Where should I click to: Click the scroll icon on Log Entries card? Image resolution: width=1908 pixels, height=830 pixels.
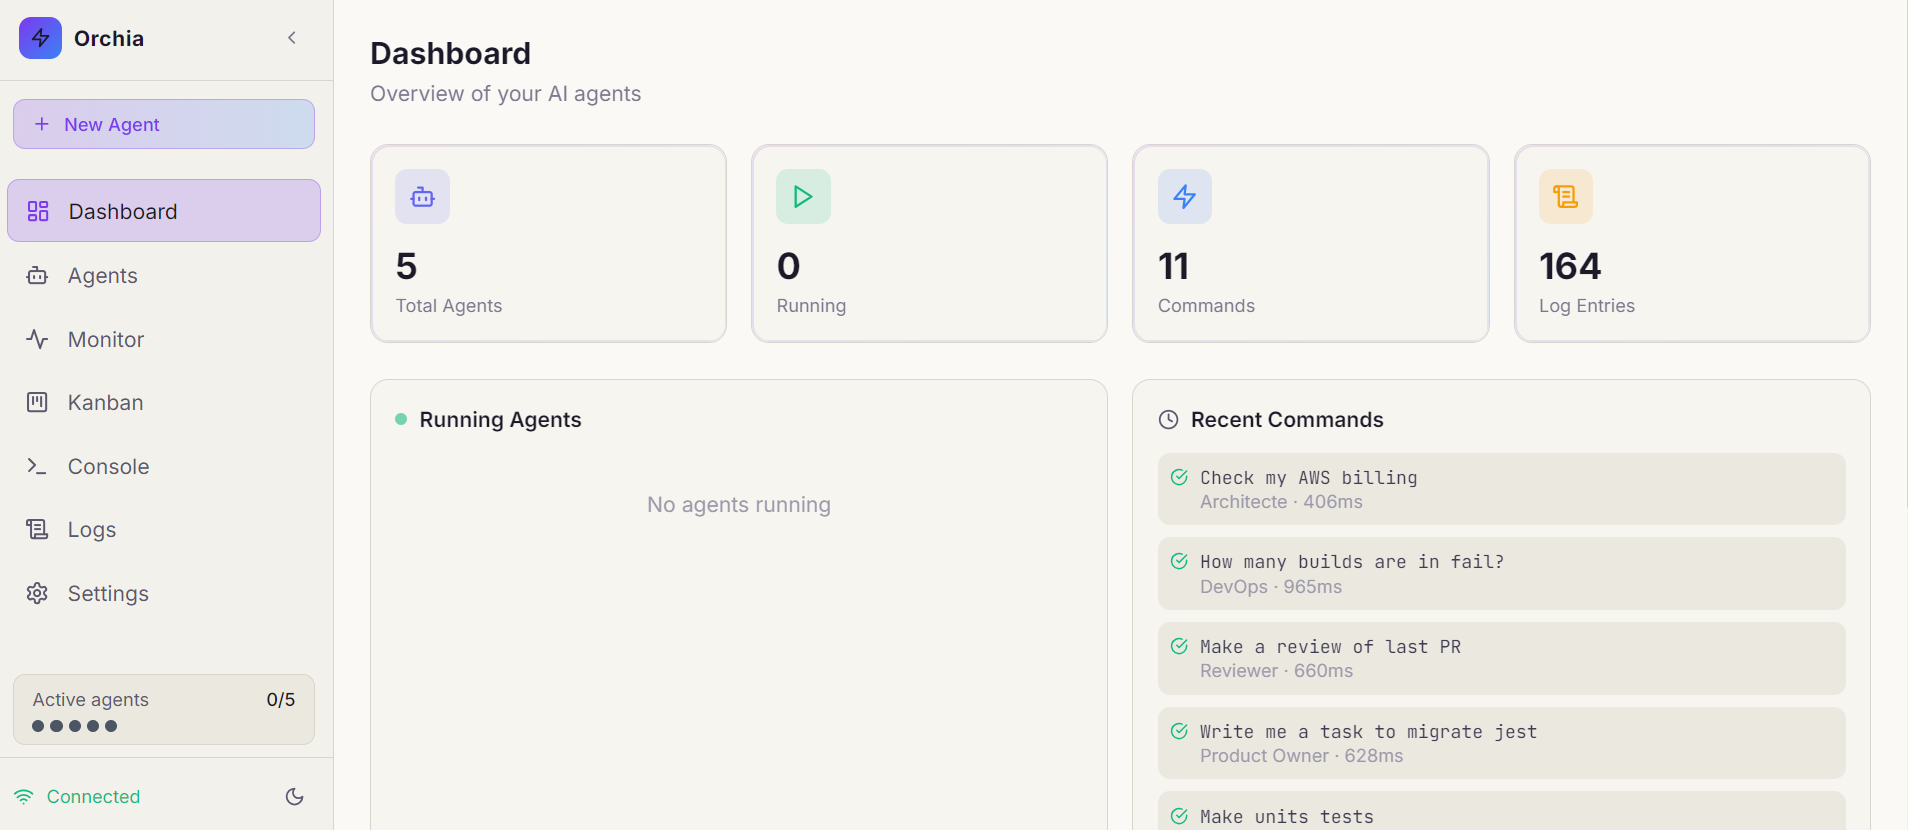point(1566,197)
